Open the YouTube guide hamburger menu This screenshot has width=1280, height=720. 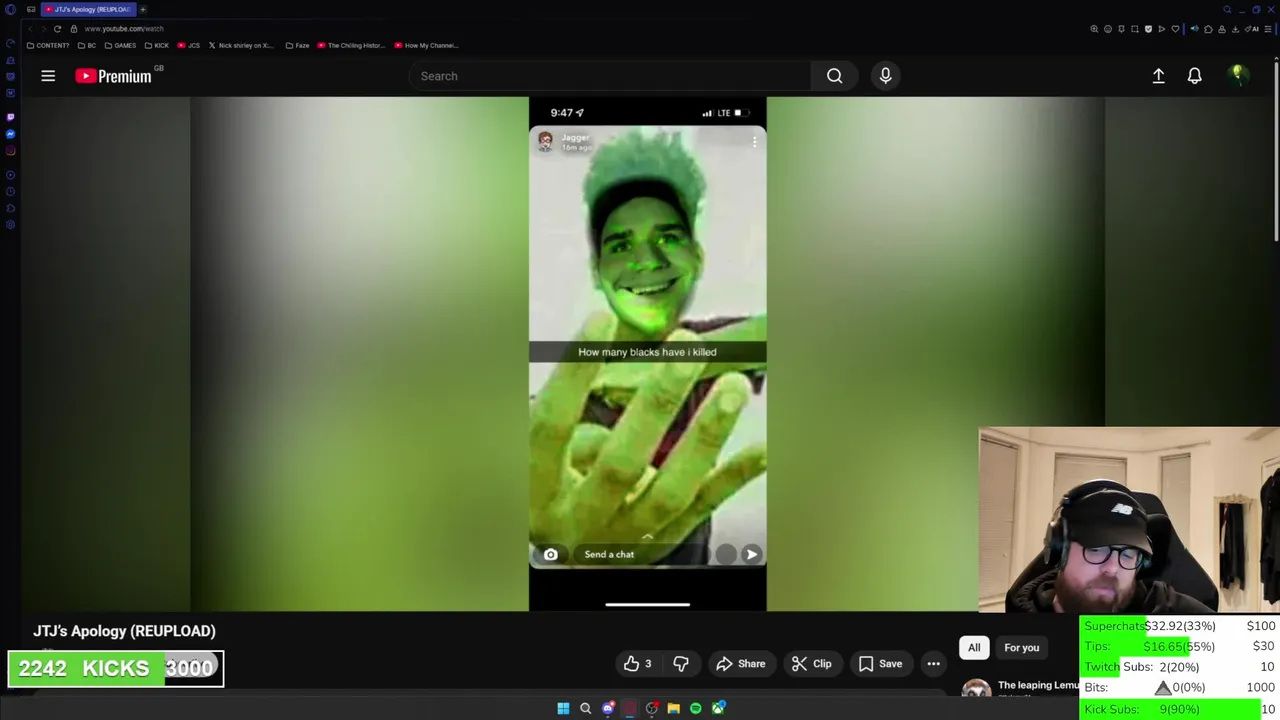click(48, 76)
